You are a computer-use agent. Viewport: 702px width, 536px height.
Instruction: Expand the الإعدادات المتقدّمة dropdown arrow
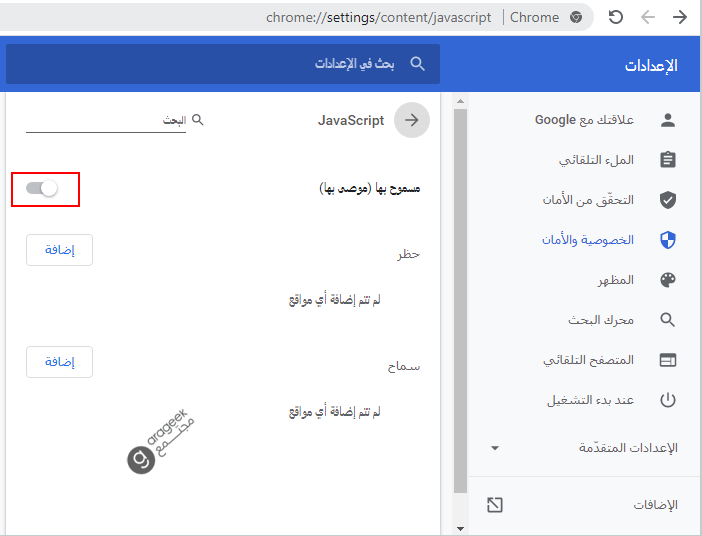pyautogui.click(x=495, y=448)
